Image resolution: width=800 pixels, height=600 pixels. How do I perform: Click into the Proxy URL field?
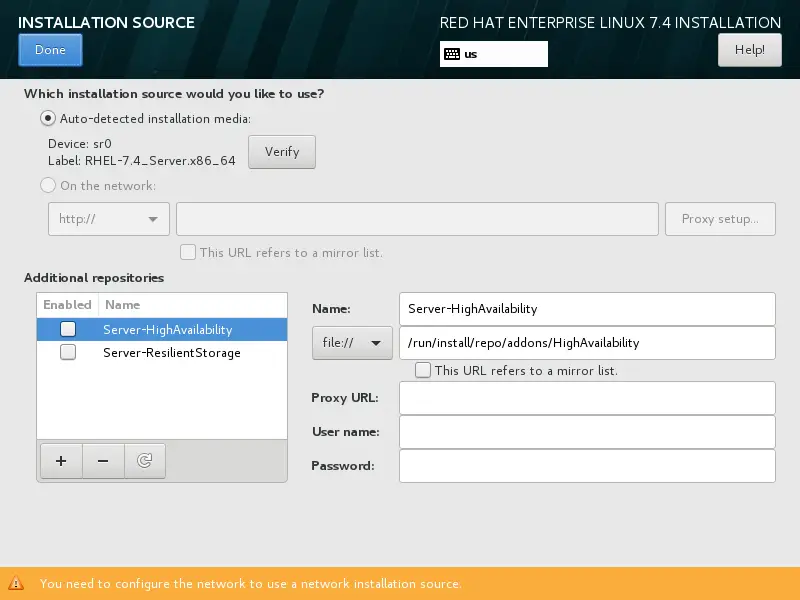pyautogui.click(x=587, y=398)
